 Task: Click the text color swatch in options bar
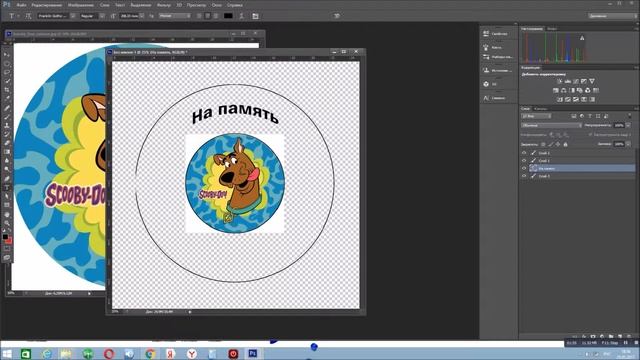point(228,16)
